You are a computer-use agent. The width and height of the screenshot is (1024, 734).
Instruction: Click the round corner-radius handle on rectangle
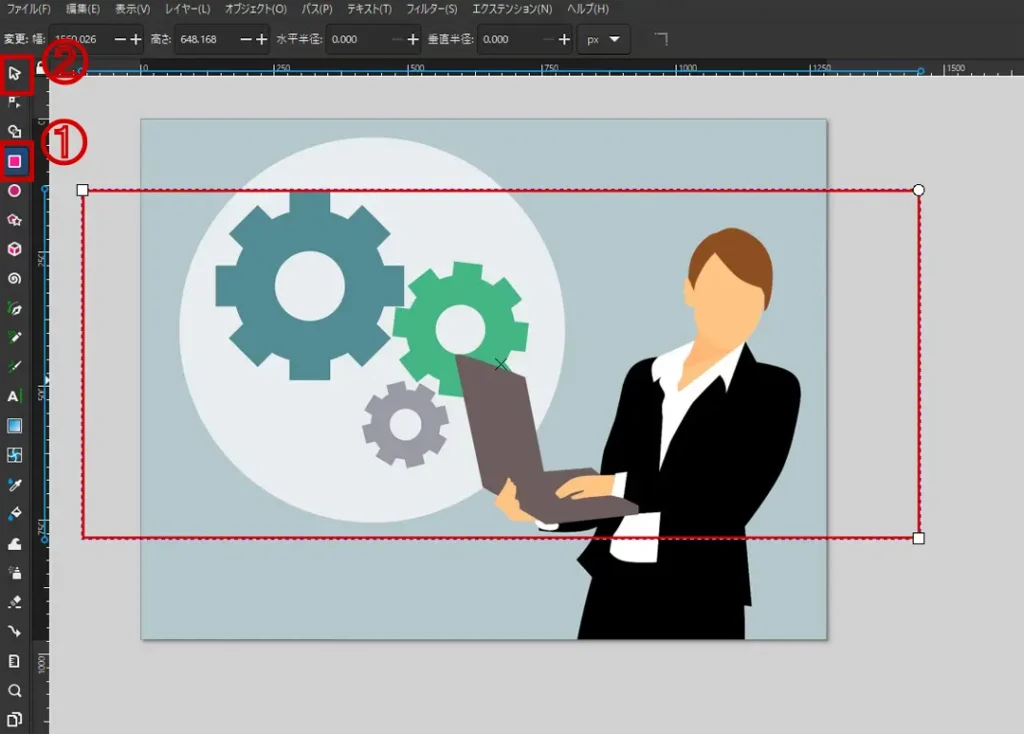click(x=919, y=190)
